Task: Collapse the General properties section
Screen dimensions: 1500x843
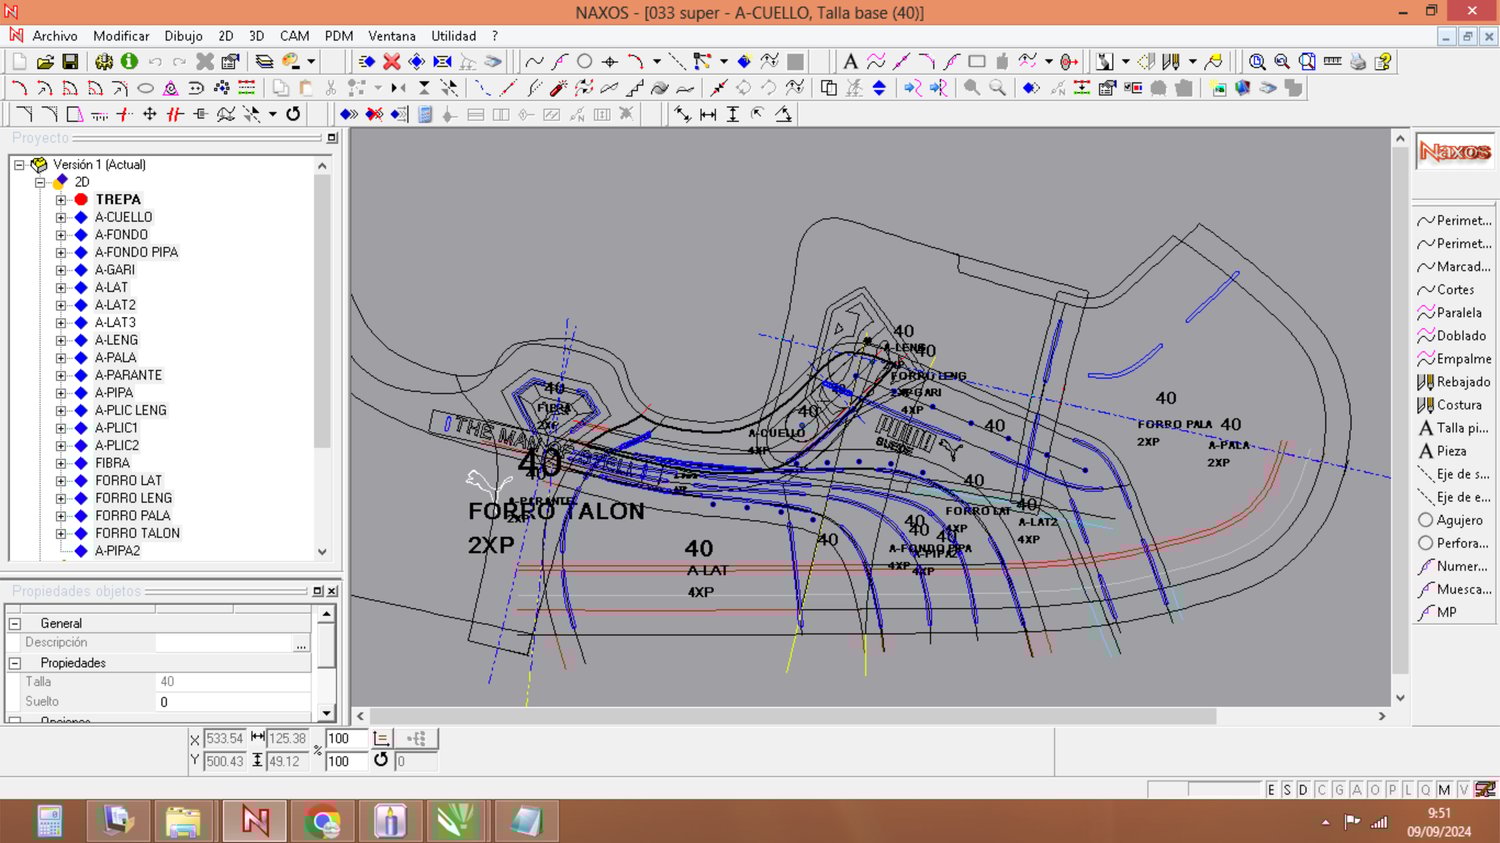Action: click(x=15, y=623)
